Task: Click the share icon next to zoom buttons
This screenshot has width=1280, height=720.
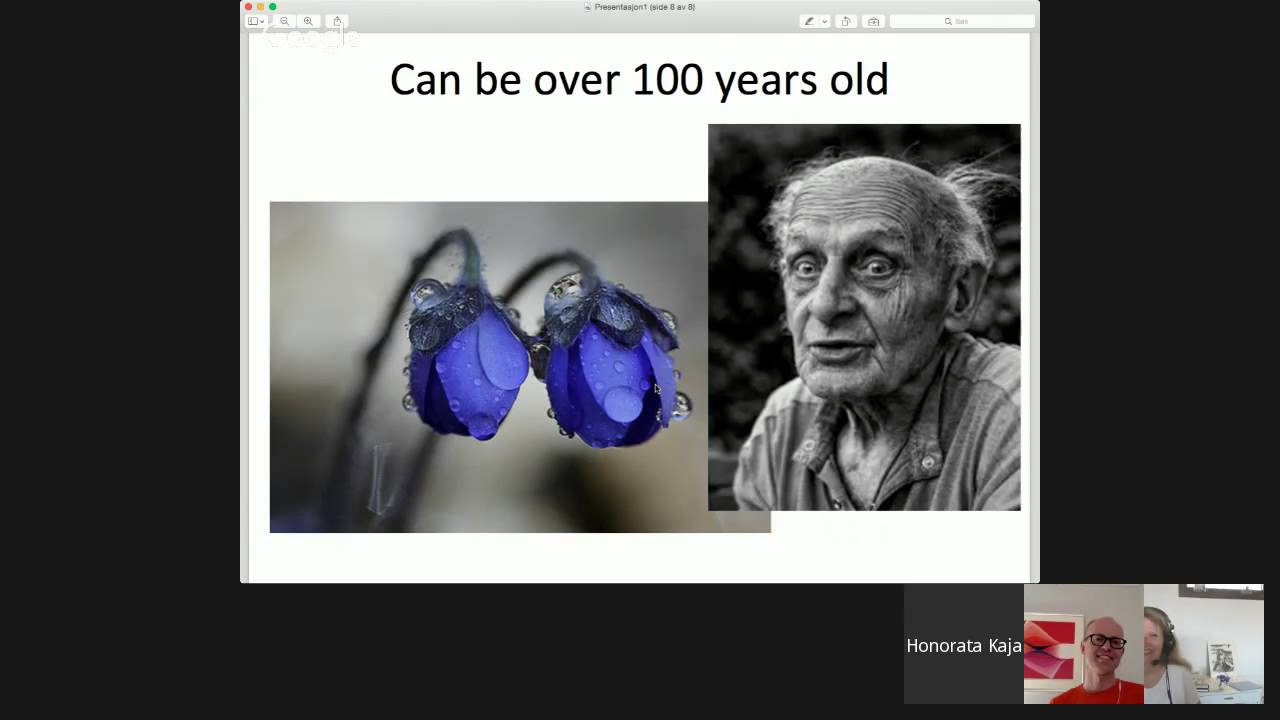Action: pos(337,21)
